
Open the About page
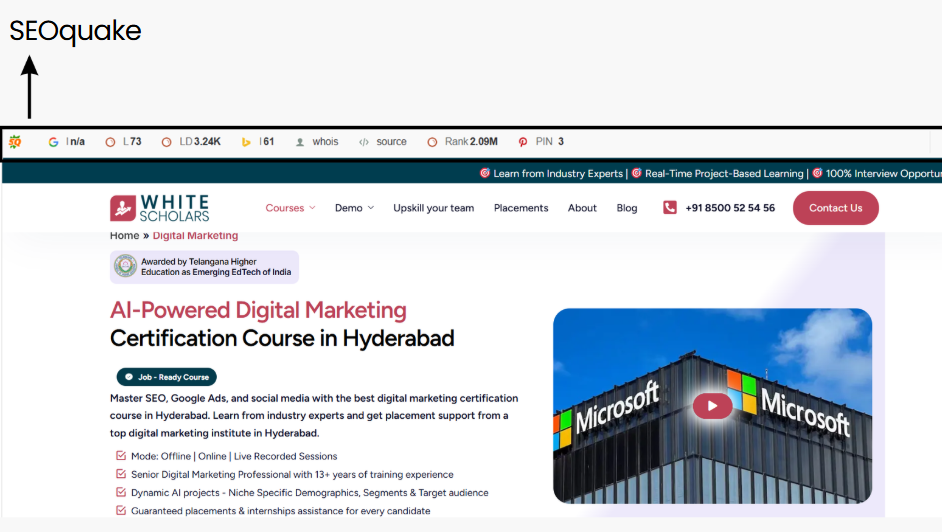coord(582,208)
